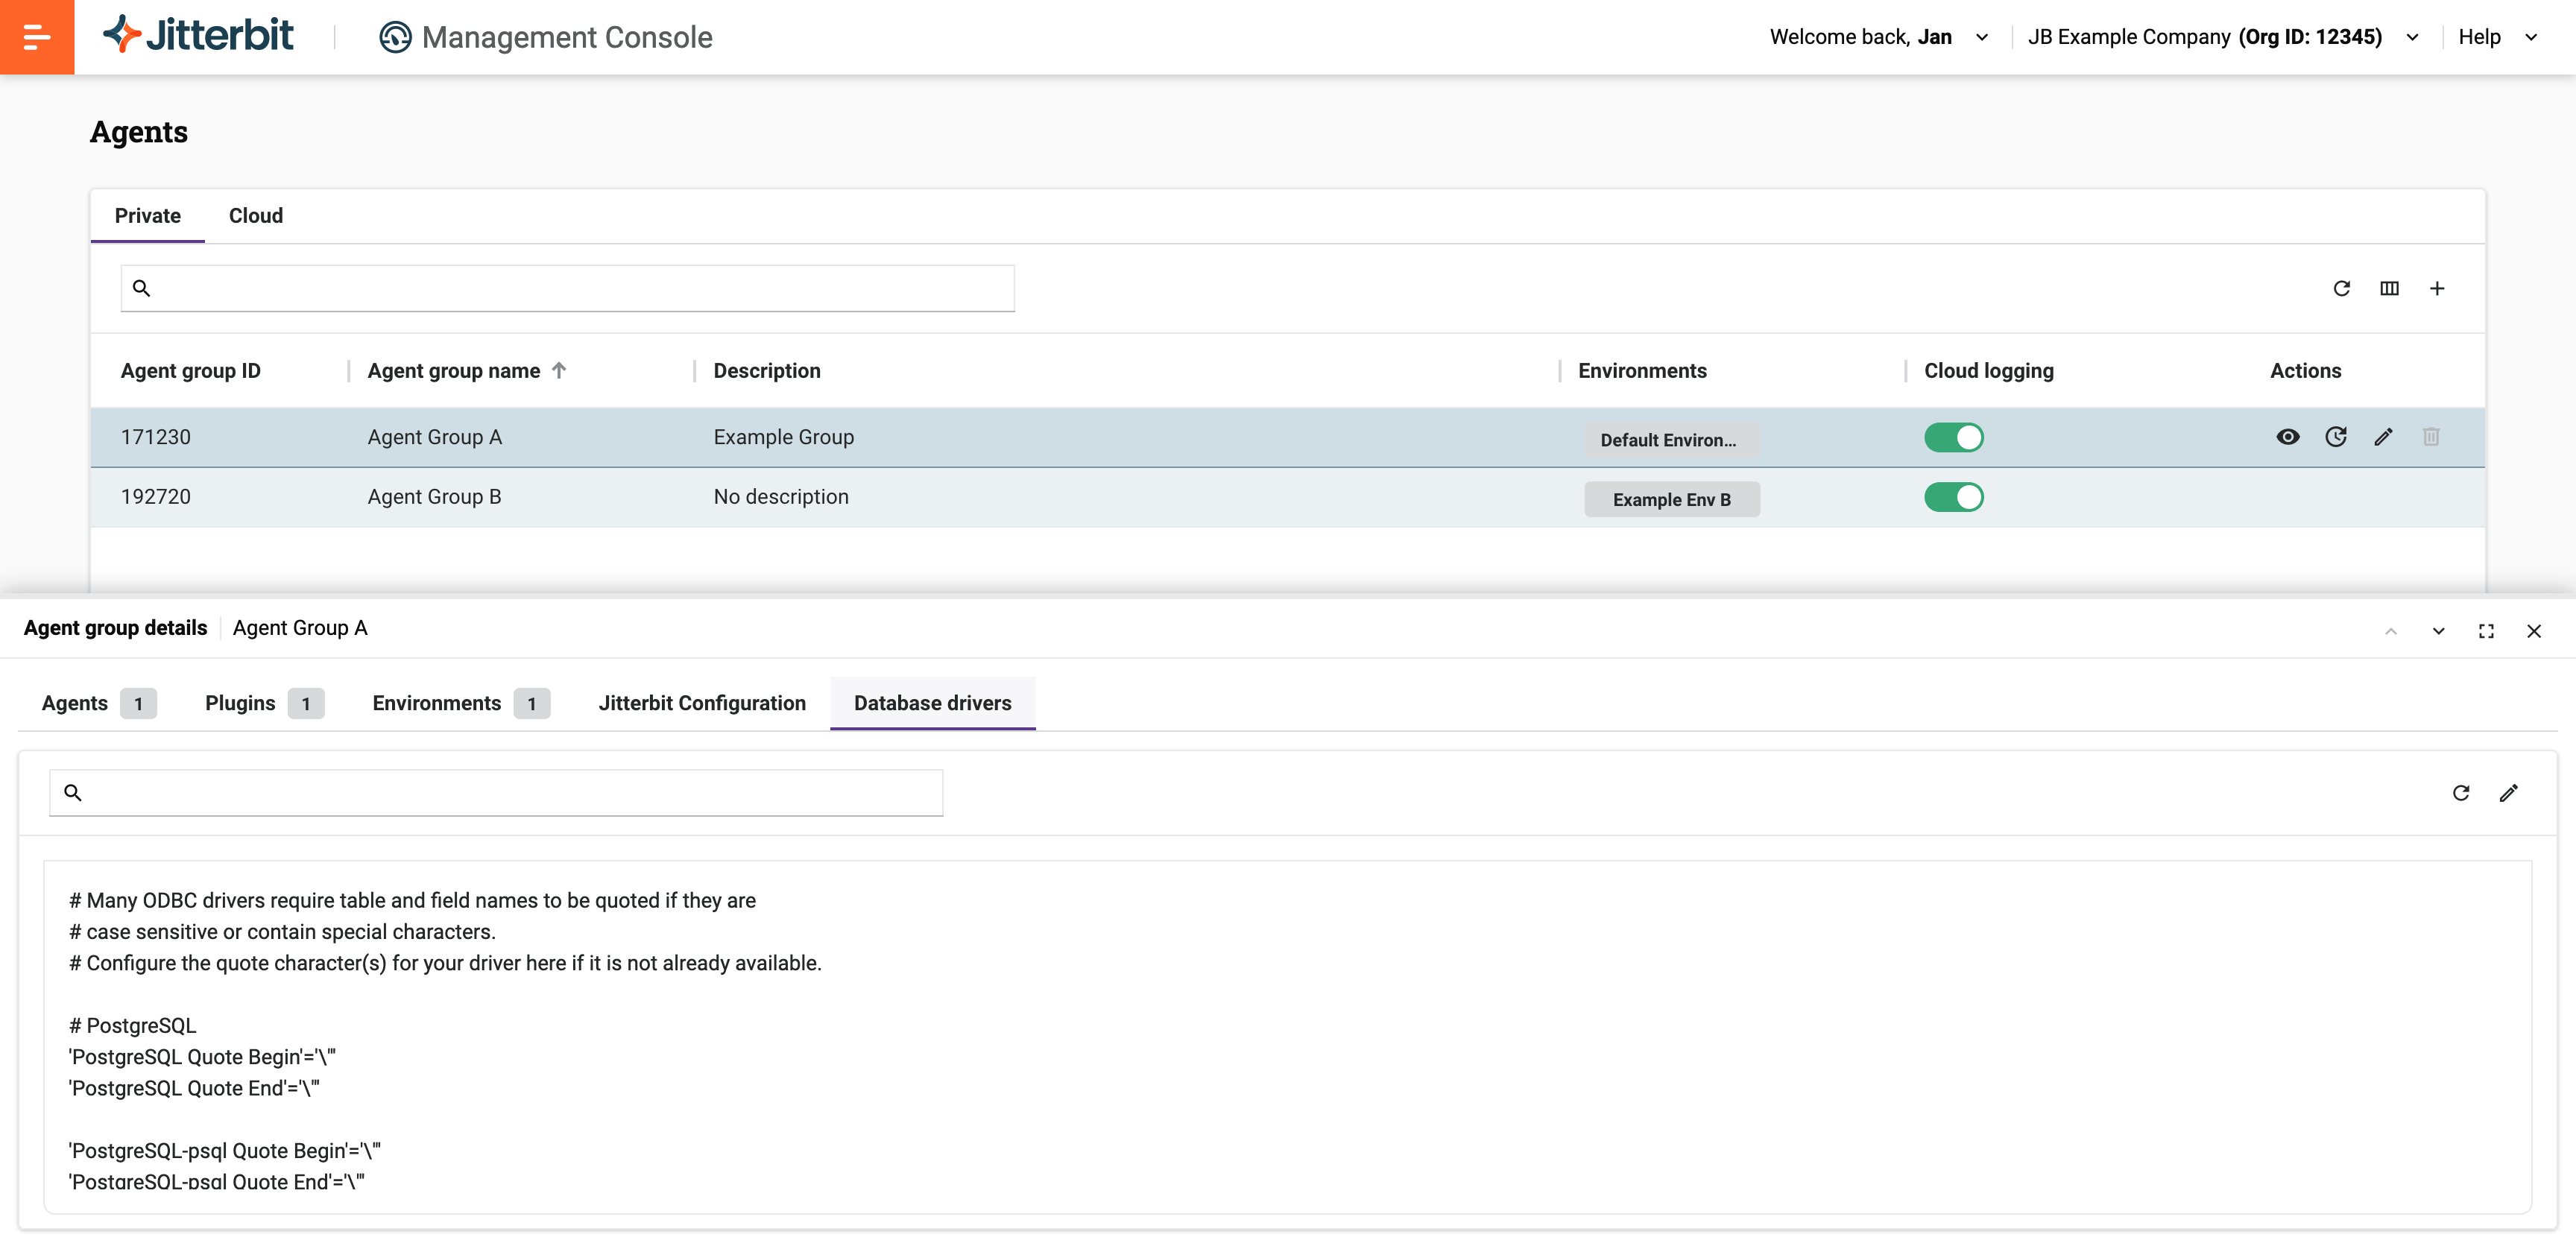2576x1249 pixels.
Task: Open the orange hamburger navigation menu
Action: [37, 37]
